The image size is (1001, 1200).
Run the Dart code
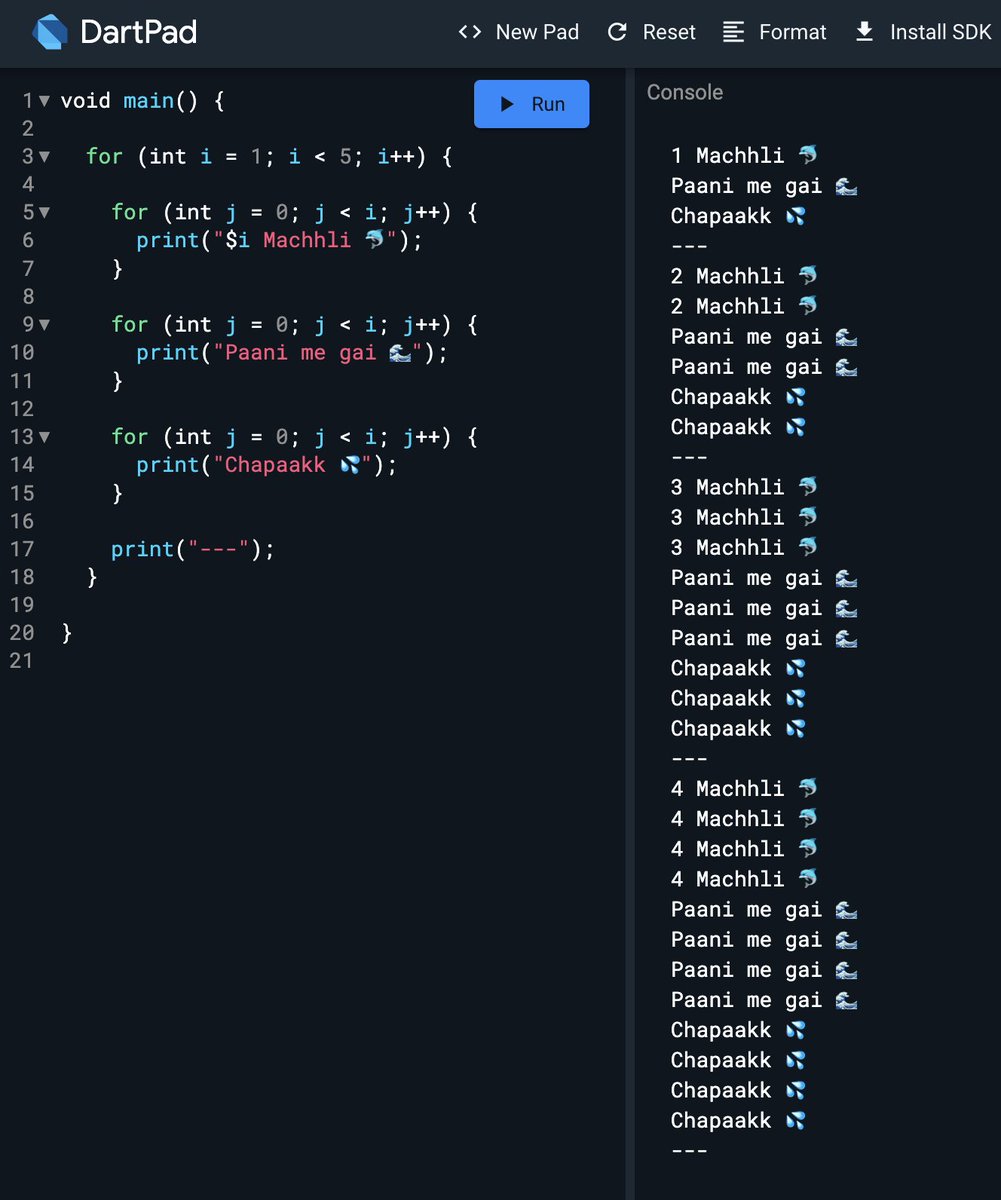tap(531, 104)
